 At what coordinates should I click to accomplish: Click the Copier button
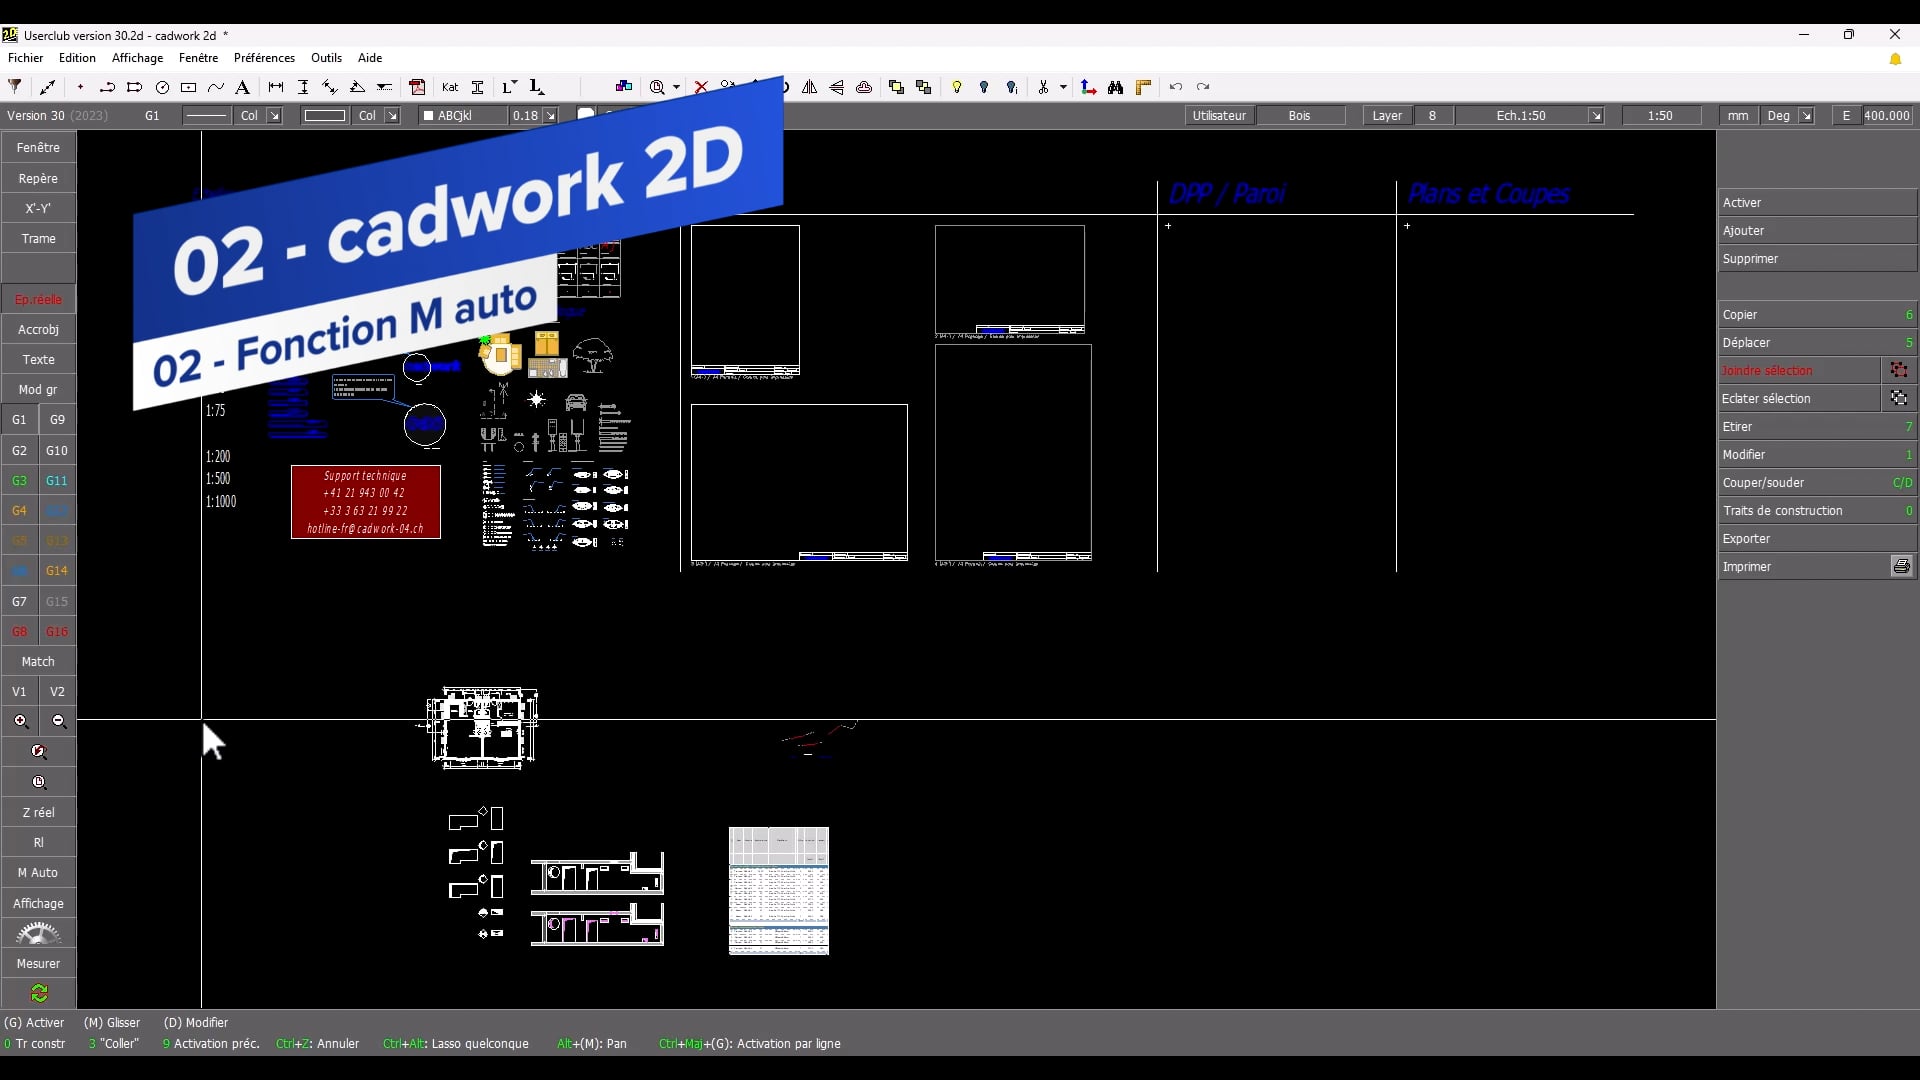coord(1817,314)
